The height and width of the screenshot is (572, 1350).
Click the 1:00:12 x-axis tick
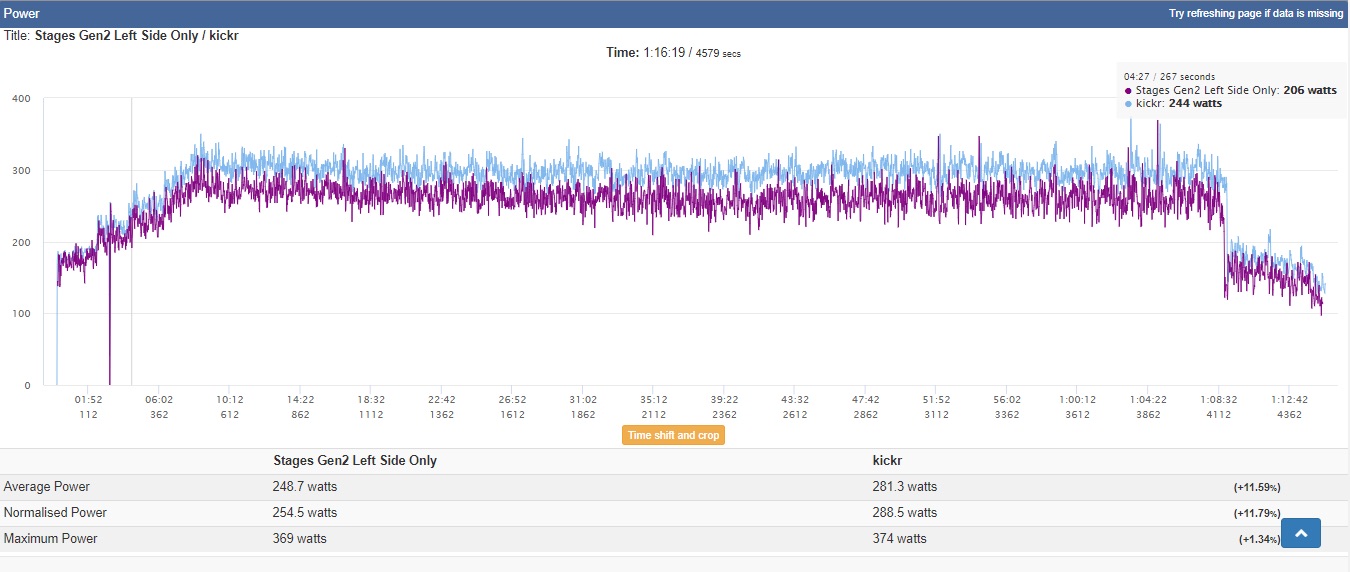coord(1078,400)
